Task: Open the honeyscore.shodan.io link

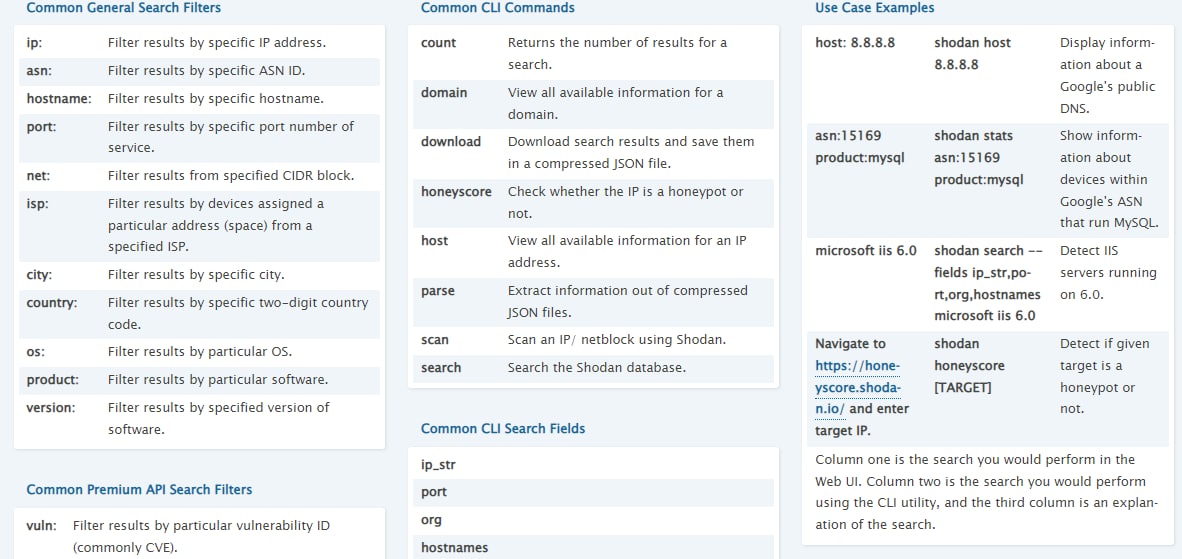Action: 857,387
